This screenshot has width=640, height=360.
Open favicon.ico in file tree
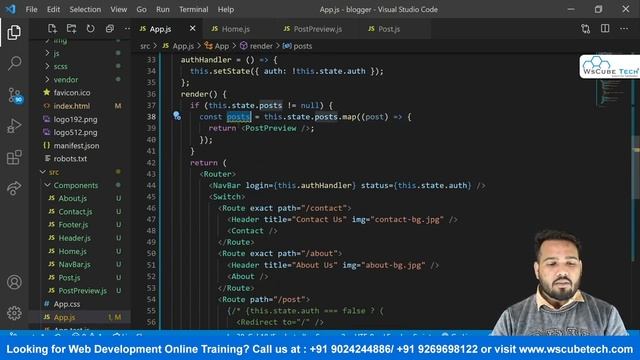pos(72,93)
